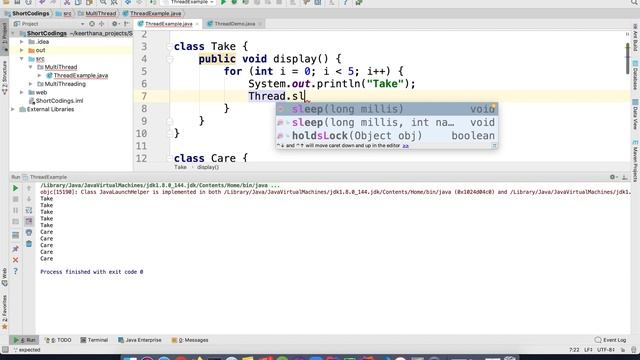Open the Ant Build side panel

pos(636,38)
